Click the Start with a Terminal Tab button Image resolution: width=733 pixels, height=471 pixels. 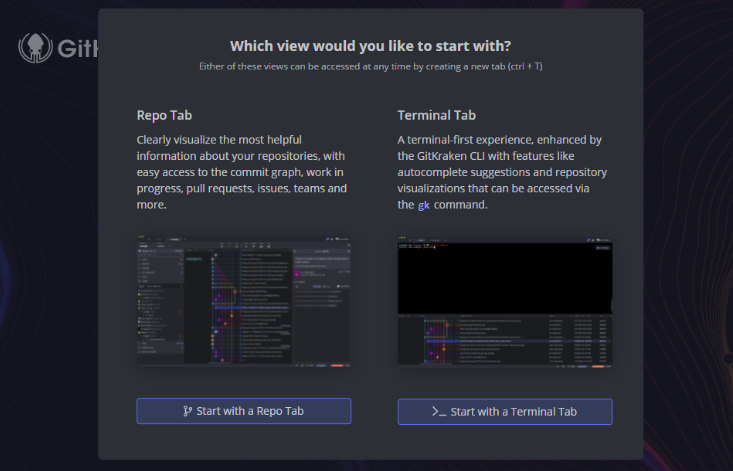[x=505, y=412]
